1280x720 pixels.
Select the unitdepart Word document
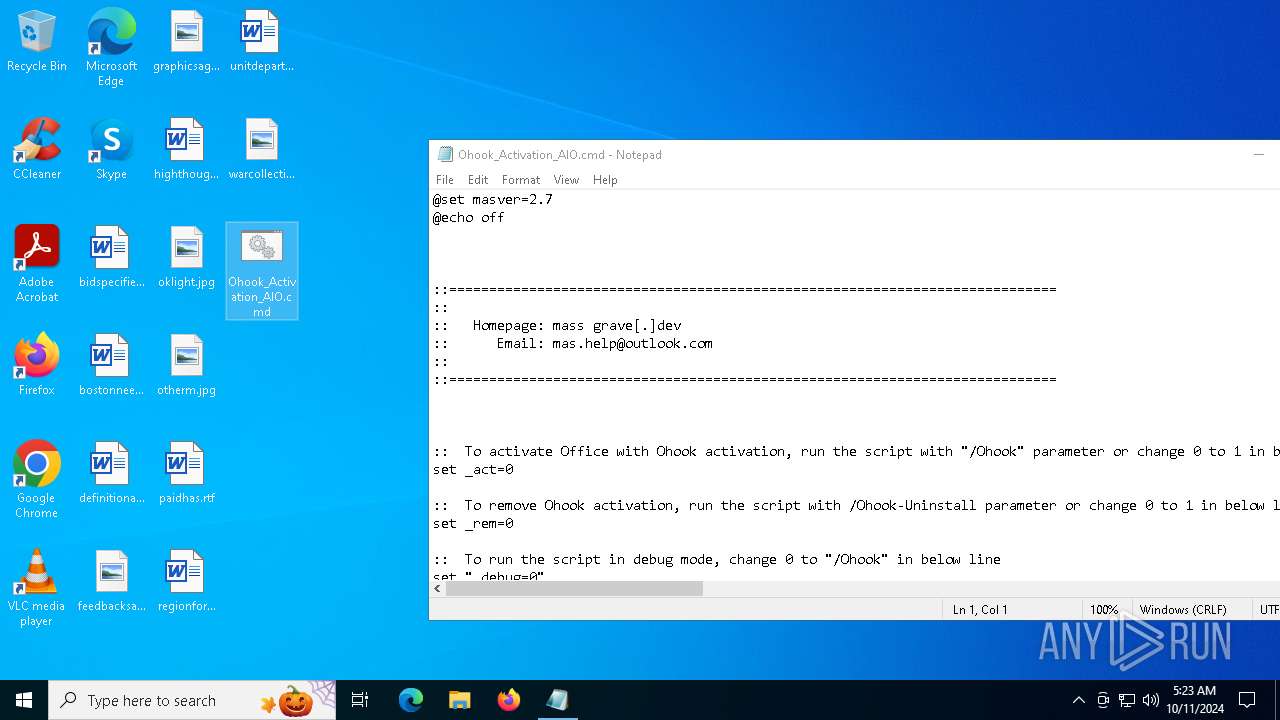tap(261, 42)
